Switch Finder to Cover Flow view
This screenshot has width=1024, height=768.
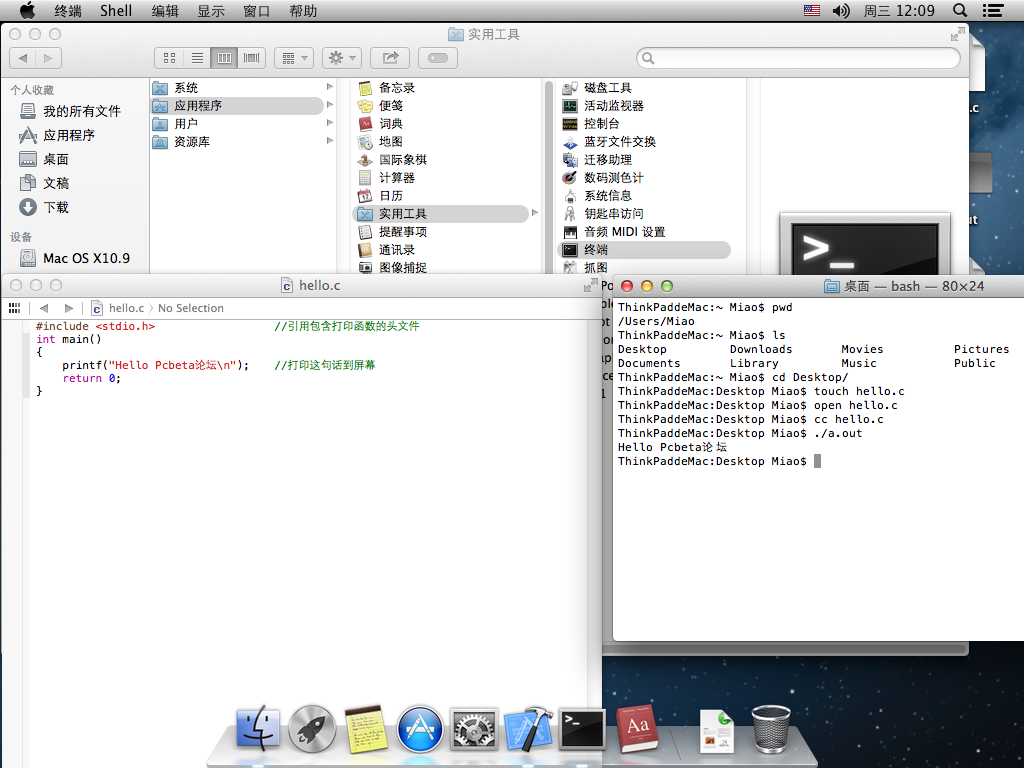(251, 58)
